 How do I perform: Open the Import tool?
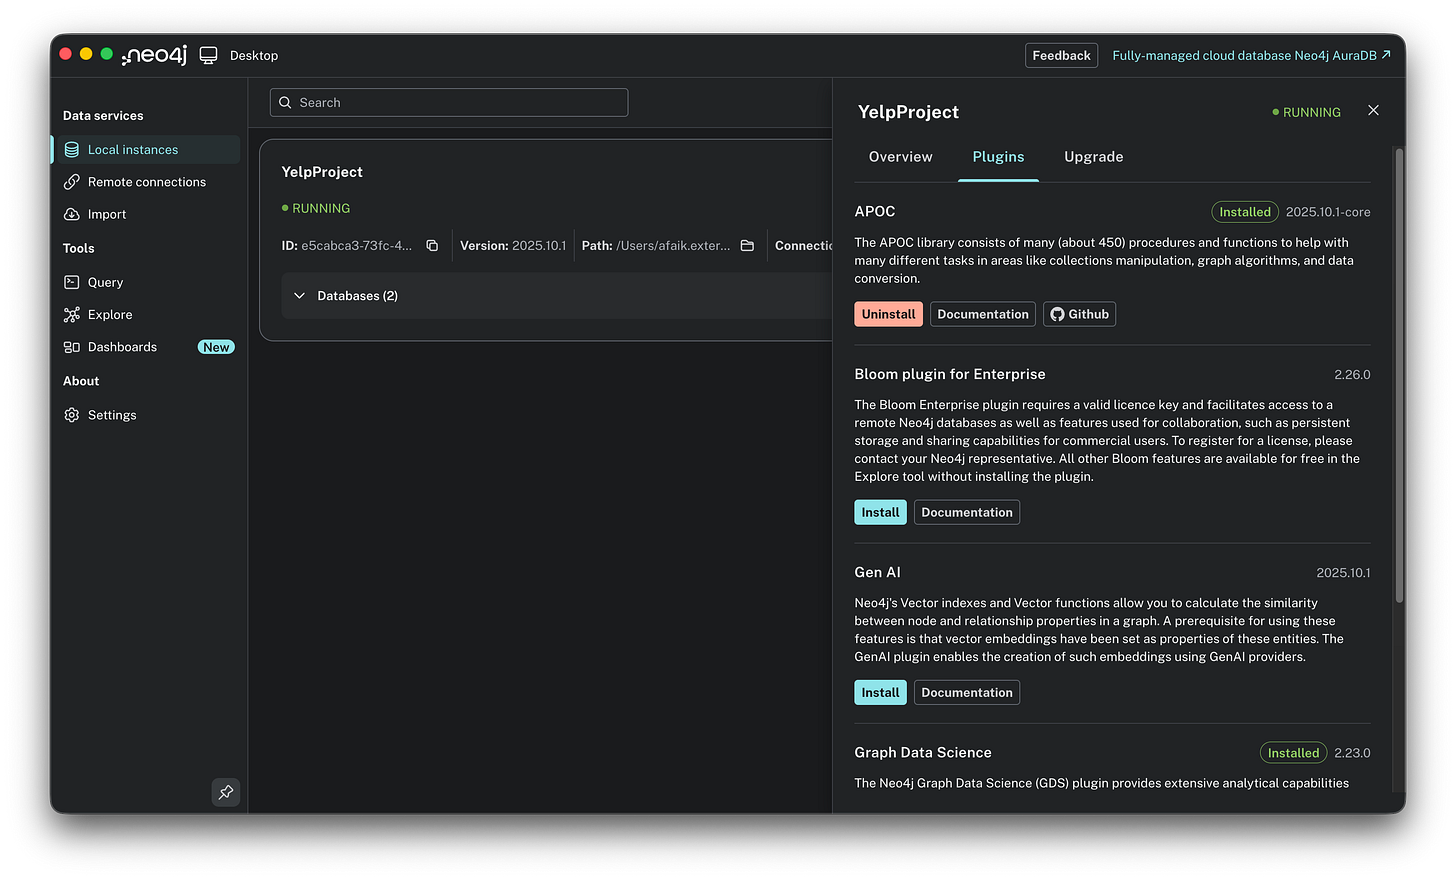point(105,214)
